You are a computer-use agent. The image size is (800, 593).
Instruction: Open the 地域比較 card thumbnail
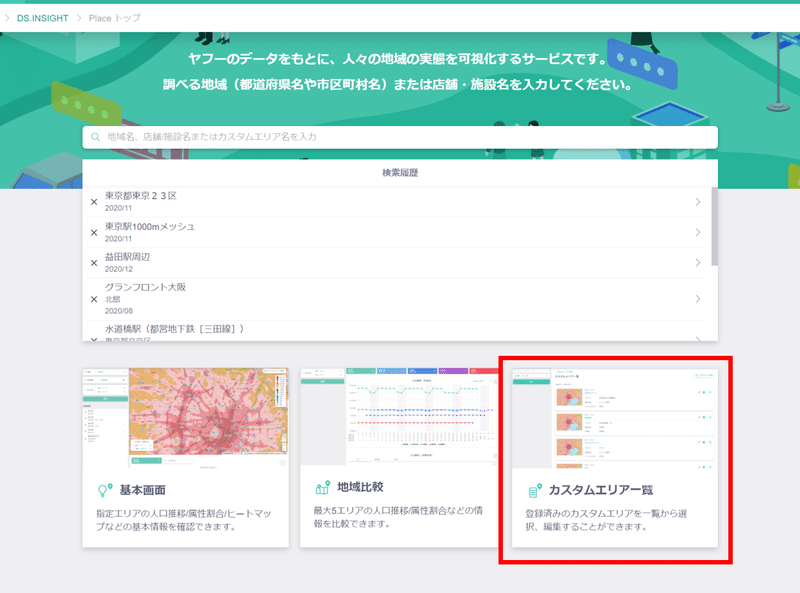399,416
